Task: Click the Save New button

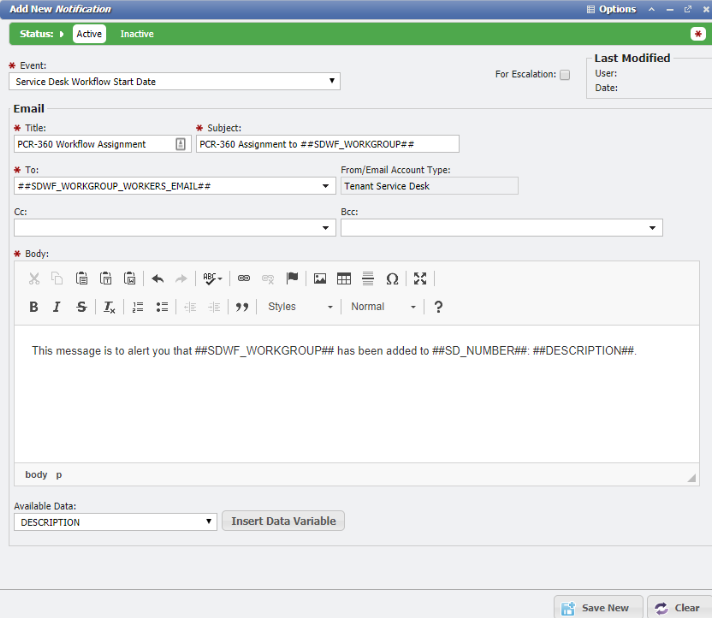Action: [x=596, y=608]
